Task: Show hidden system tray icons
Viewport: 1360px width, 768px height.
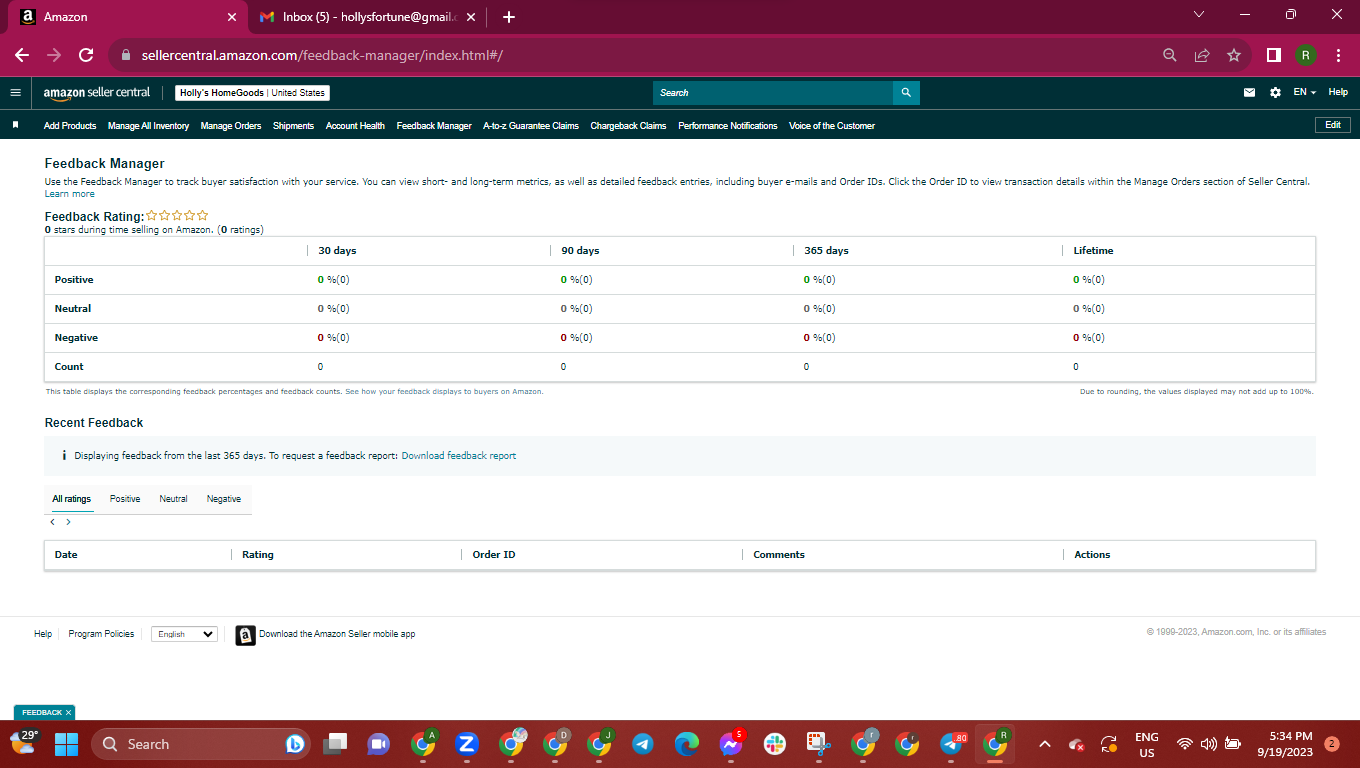Action: point(1045,744)
